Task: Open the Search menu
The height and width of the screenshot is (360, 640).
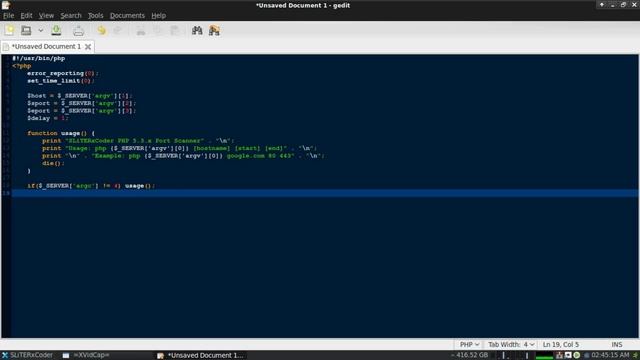Action: point(71,16)
